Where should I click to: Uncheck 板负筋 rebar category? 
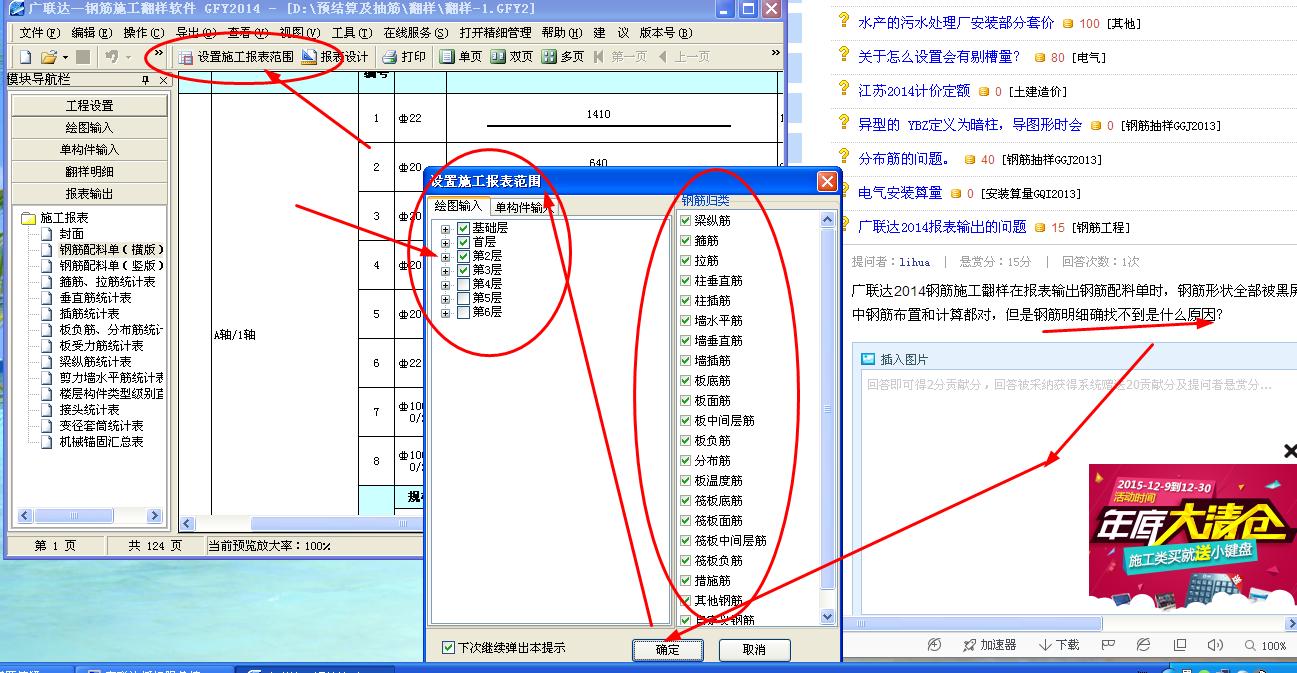[685, 441]
